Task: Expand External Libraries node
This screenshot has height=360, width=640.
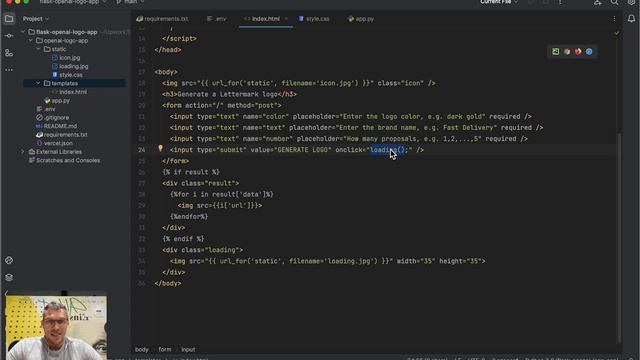Action: pyautogui.click(x=23, y=152)
